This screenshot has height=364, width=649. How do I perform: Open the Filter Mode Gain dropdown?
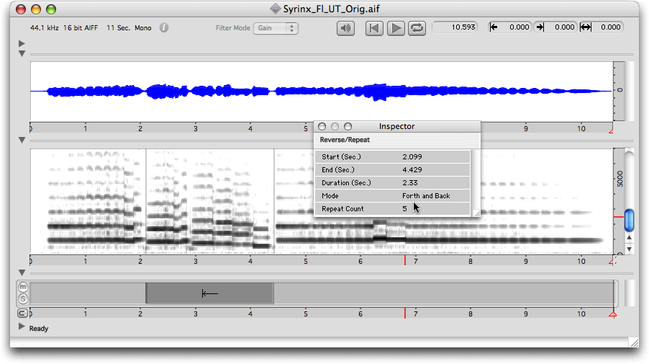[x=276, y=28]
